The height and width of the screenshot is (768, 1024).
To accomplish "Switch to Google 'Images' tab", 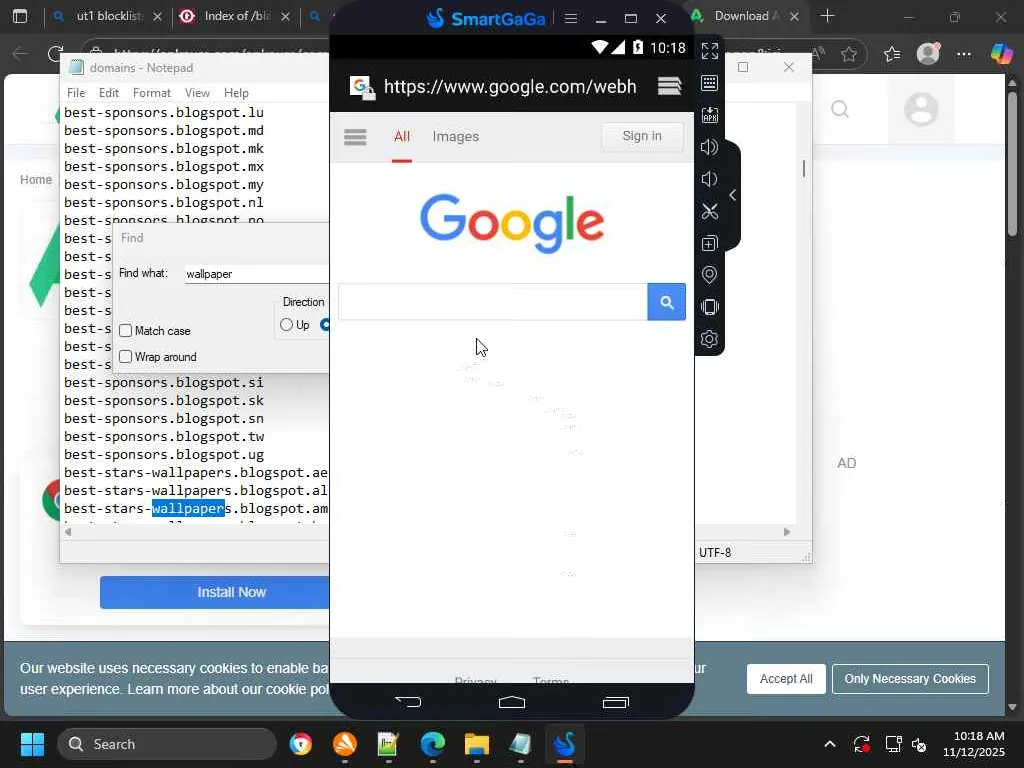I will pos(456,136).
